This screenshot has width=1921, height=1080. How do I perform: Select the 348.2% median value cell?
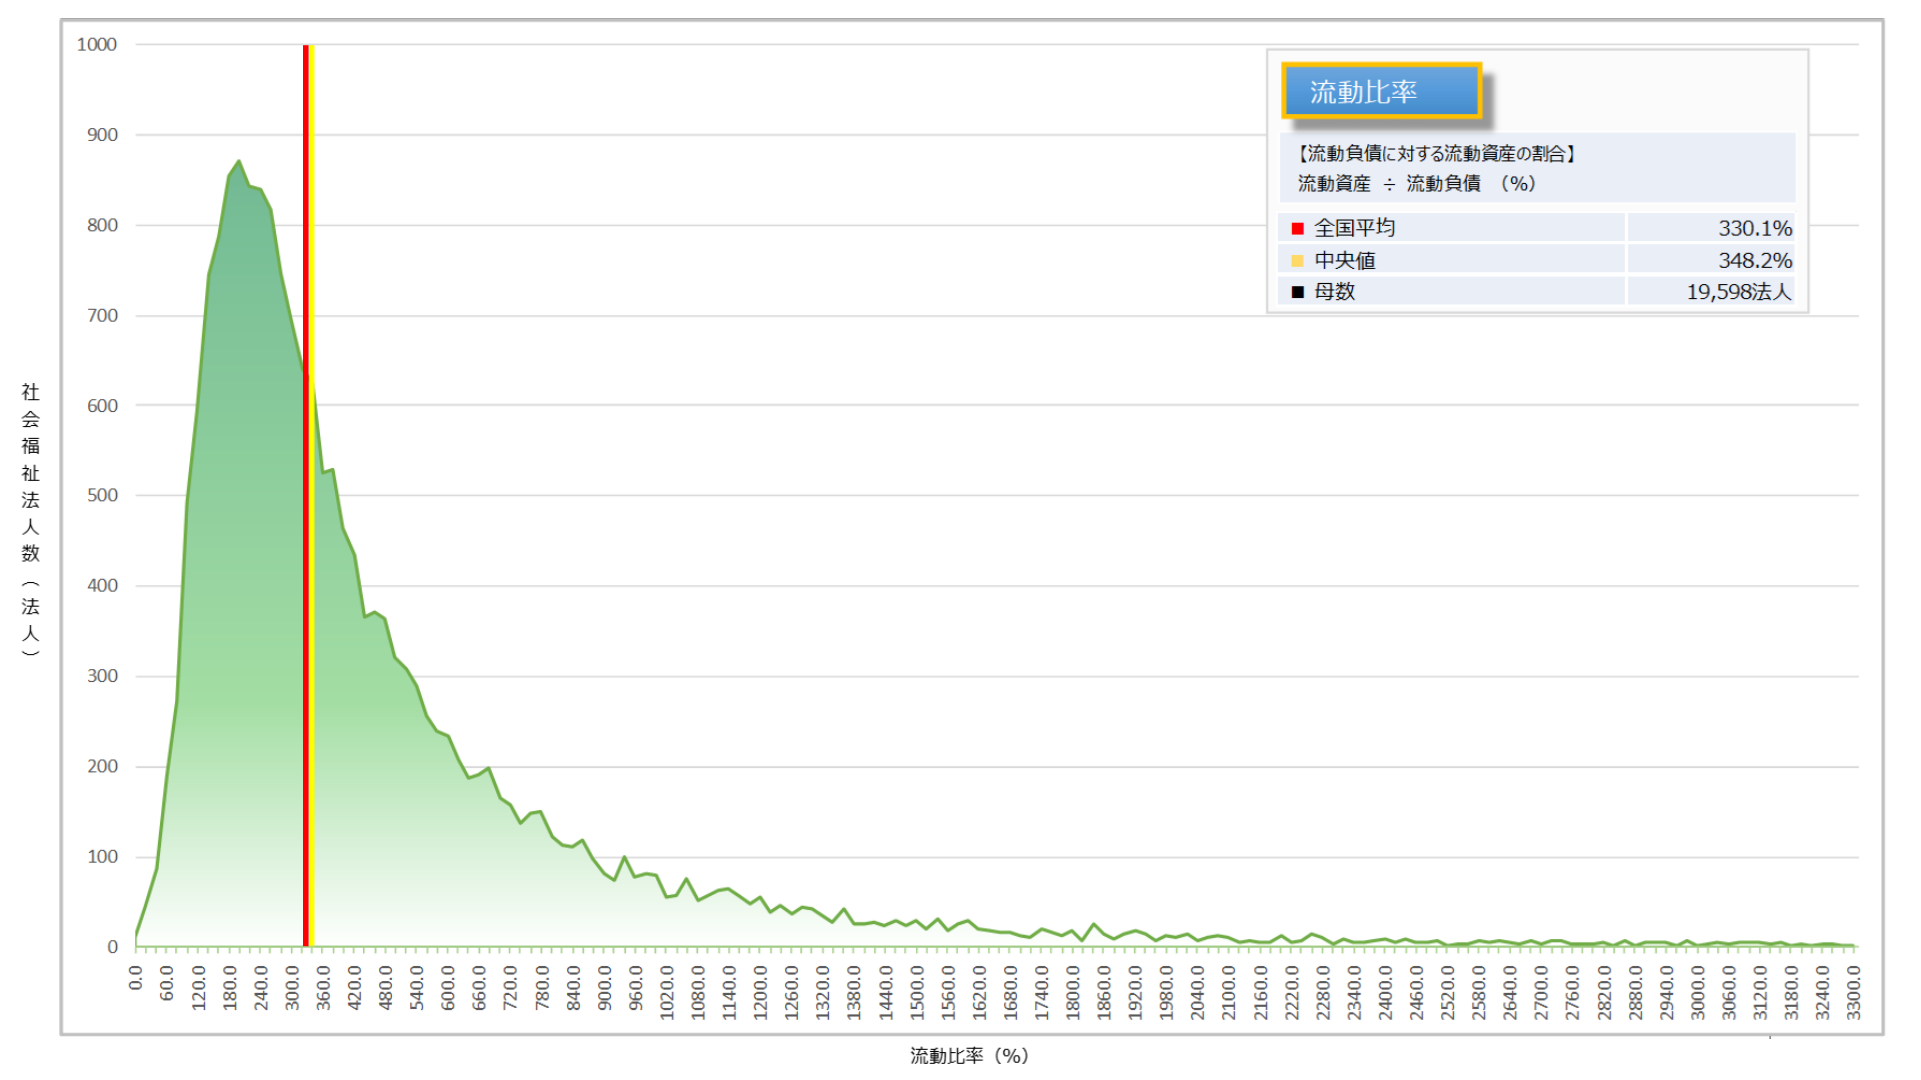[1754, 261]
